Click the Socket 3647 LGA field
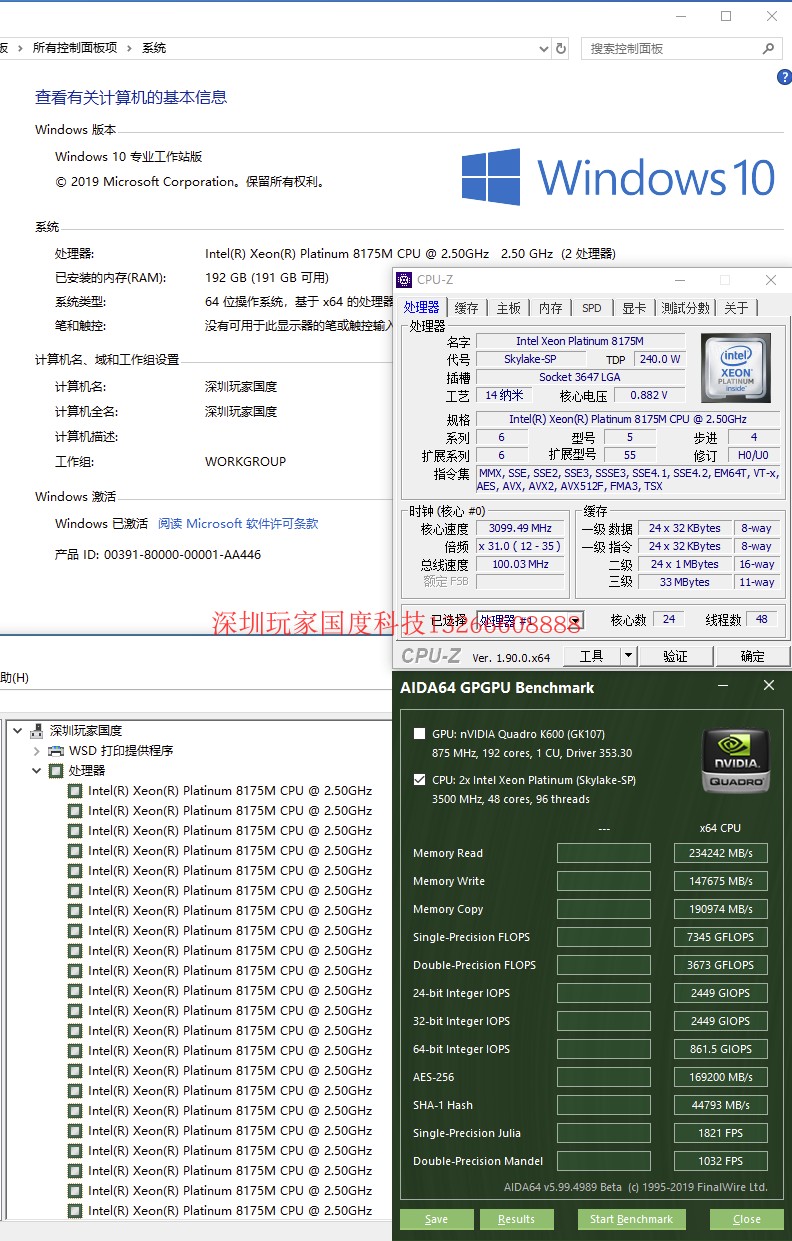This screenshot has height=1241, width=792. tap(580, 377)
